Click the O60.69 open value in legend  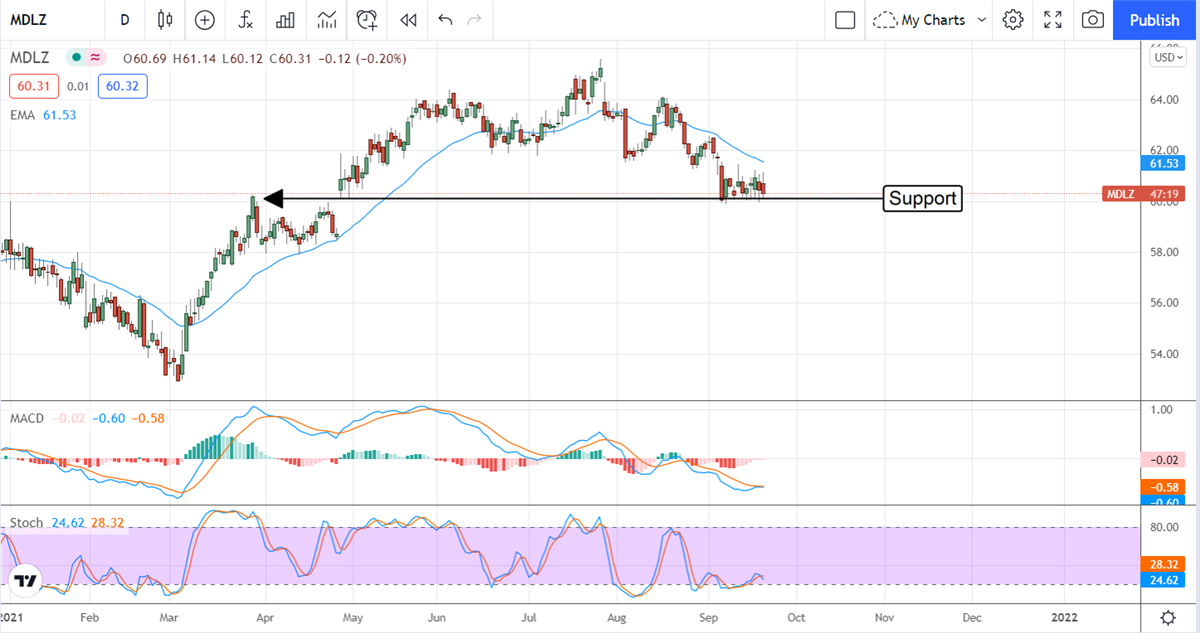click(x=145, y=59)
